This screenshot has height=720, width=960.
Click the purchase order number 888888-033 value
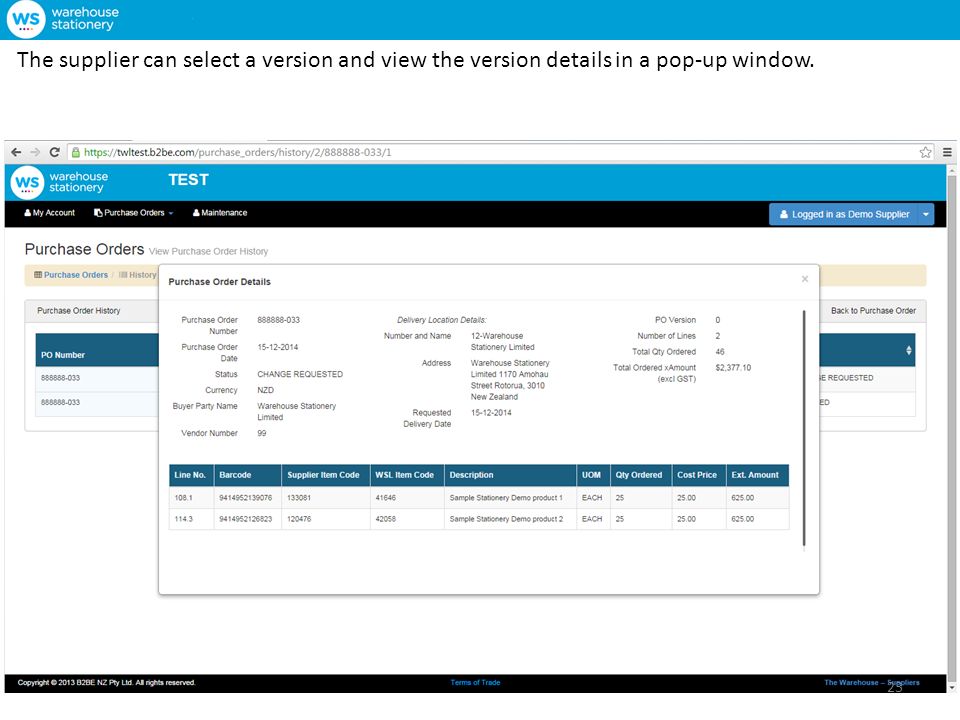[x=279, y=320]
